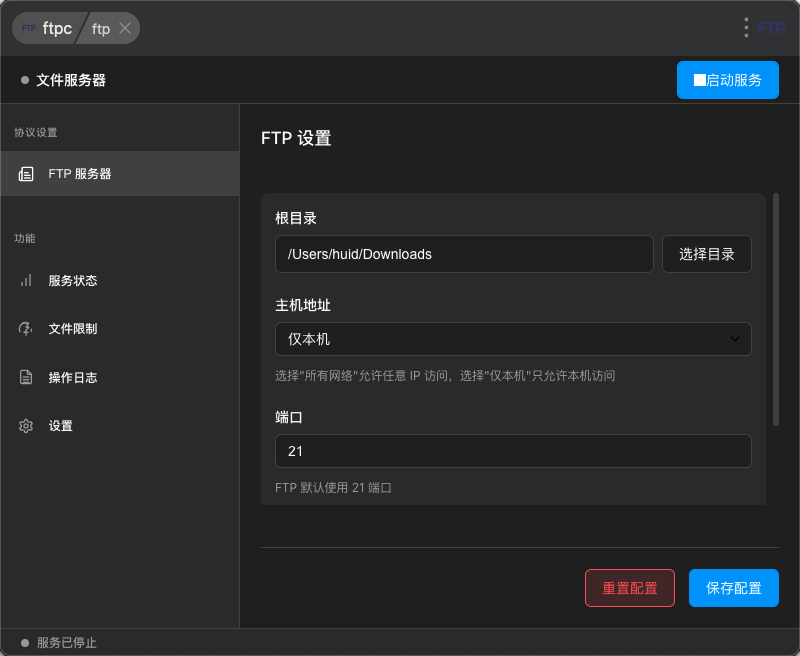Click the 端口 label
Screen dimensions: 800x656
coord(289,417)
